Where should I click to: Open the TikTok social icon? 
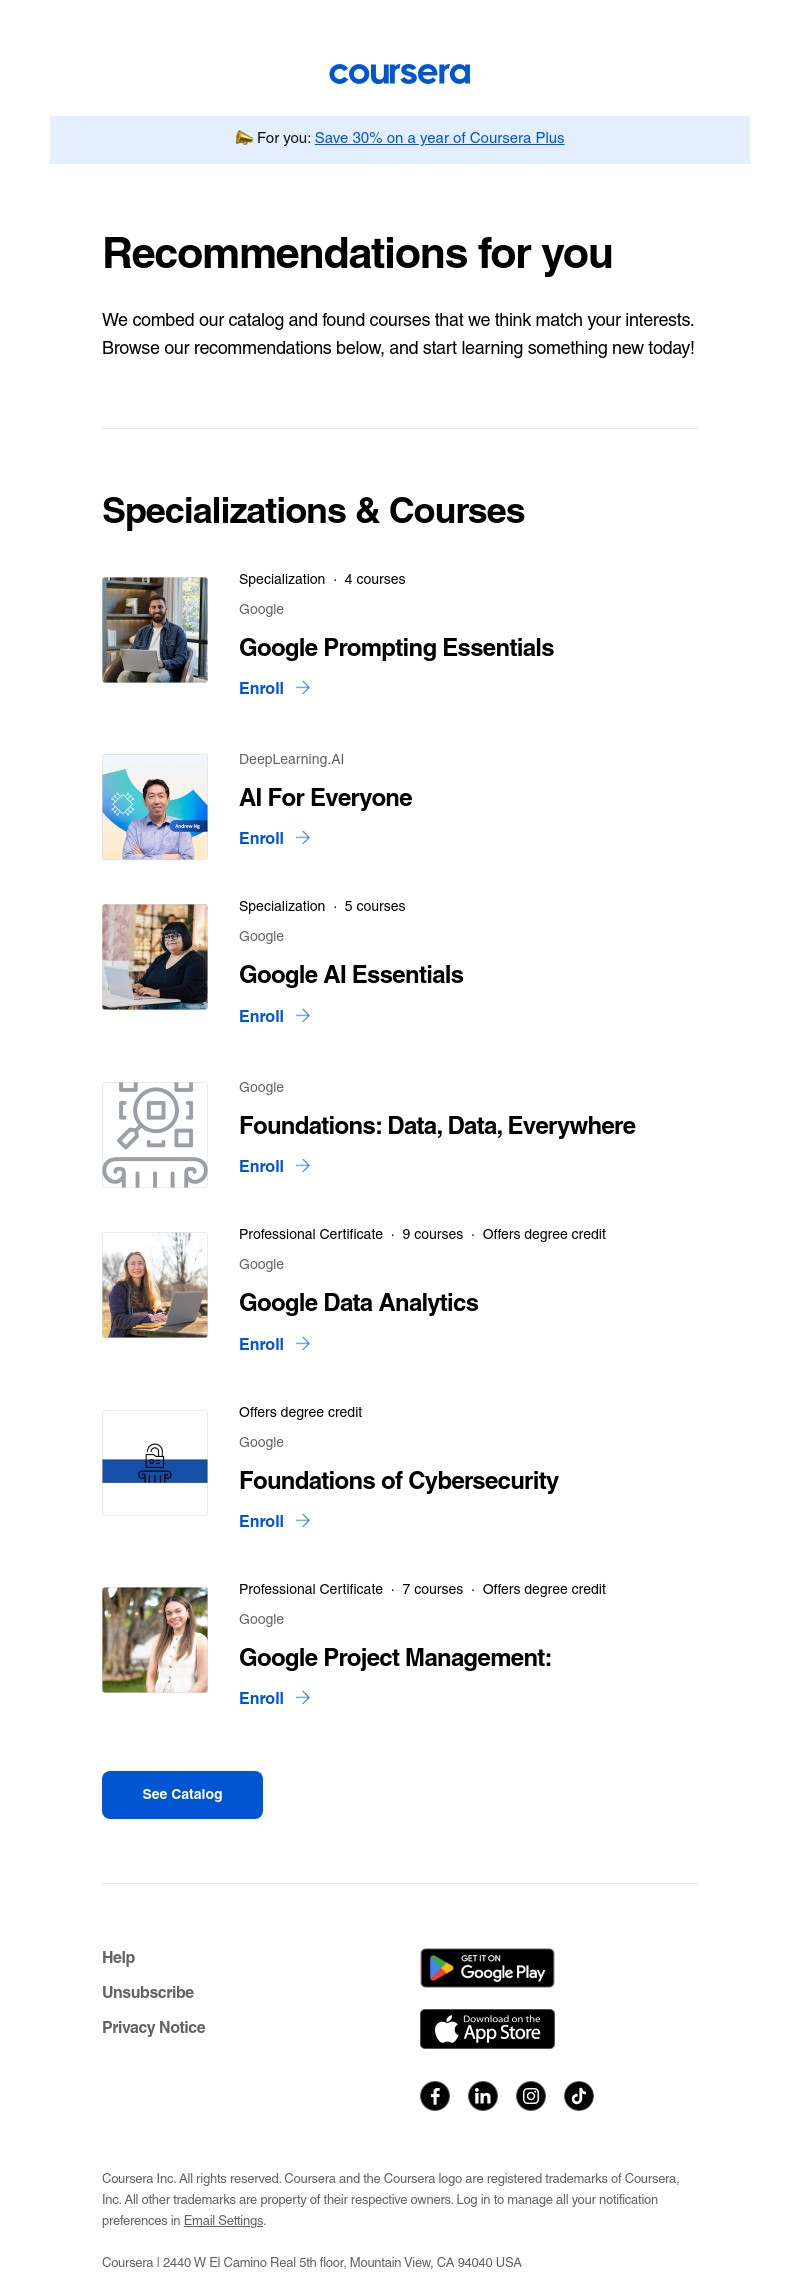[579, 2095]
